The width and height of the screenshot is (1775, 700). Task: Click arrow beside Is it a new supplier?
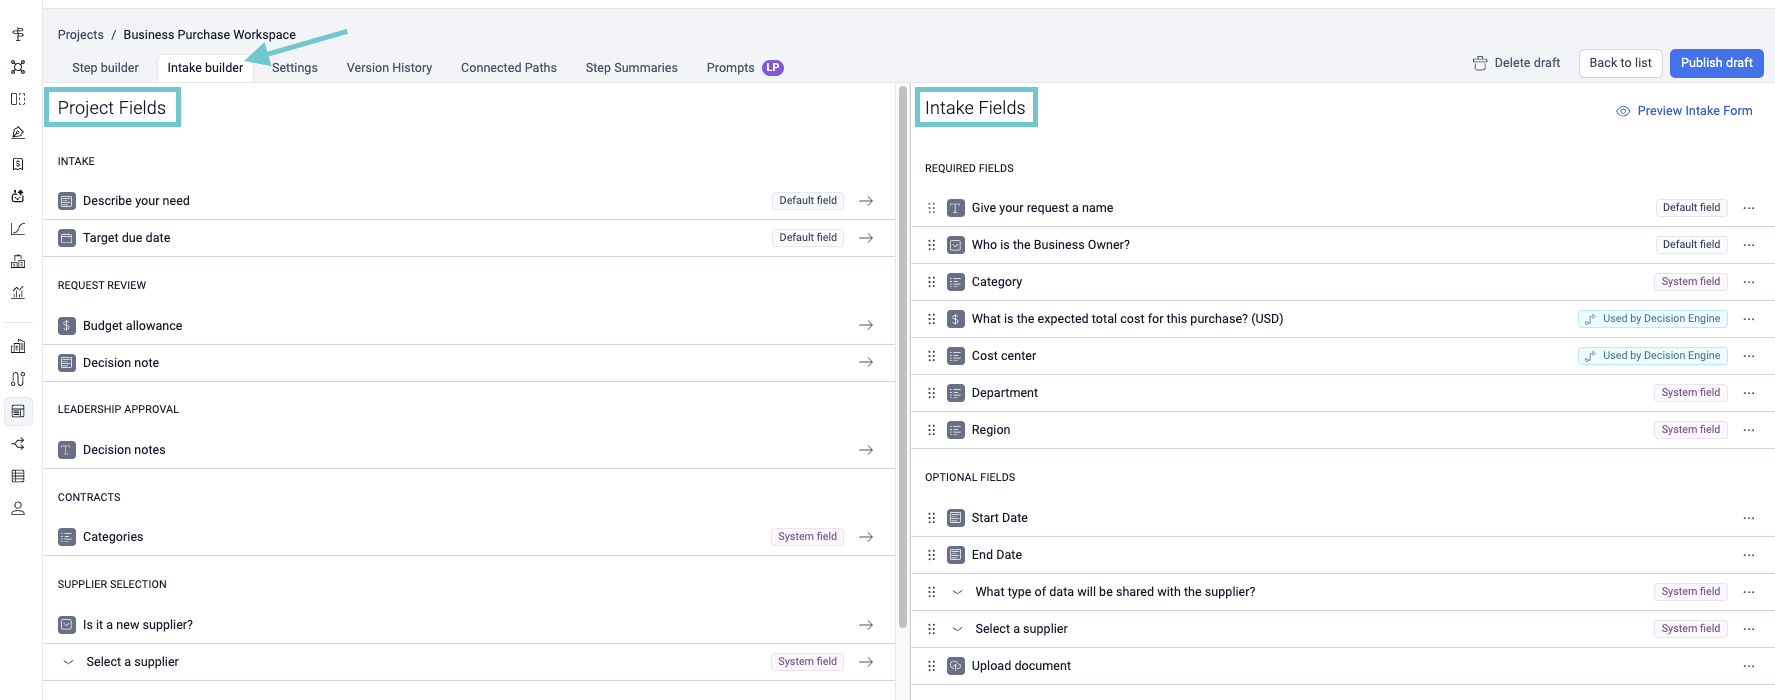click(x=866, y=625)
